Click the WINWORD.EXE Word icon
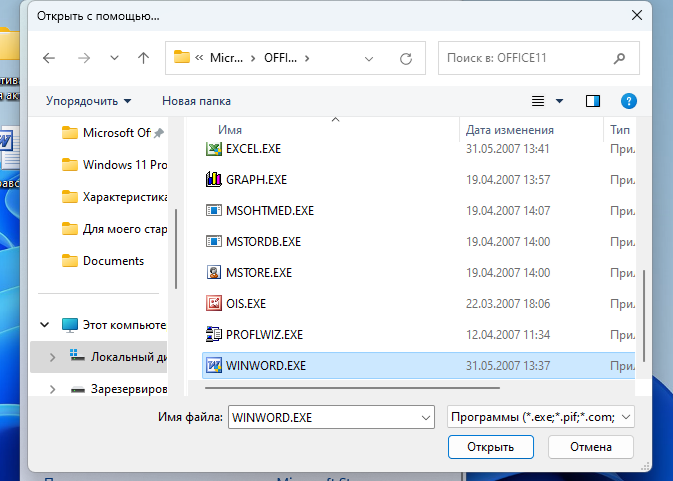 (x=214, y=366)
